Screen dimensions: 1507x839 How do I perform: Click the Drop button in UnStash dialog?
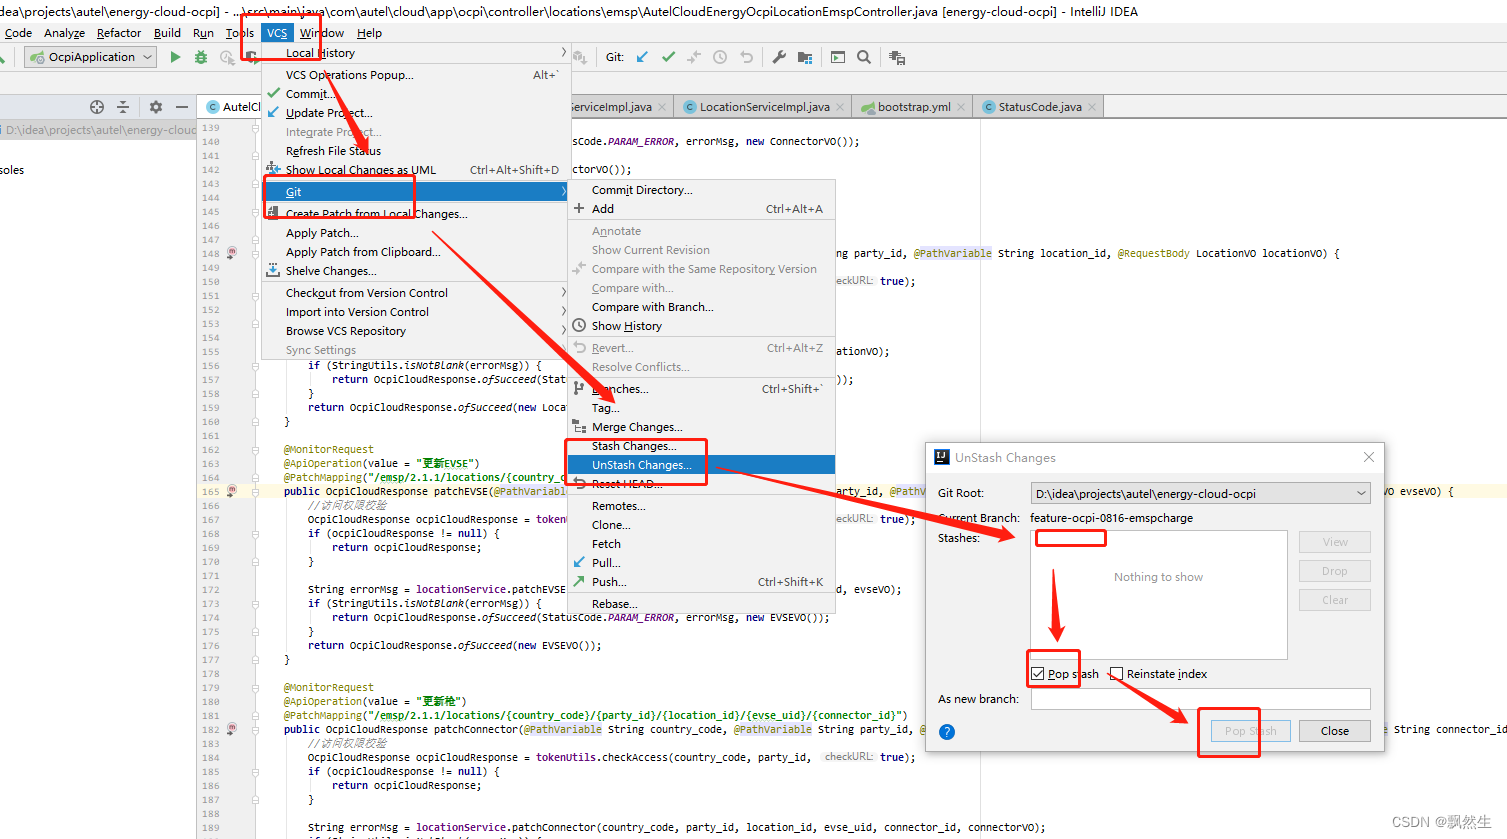1335,571
